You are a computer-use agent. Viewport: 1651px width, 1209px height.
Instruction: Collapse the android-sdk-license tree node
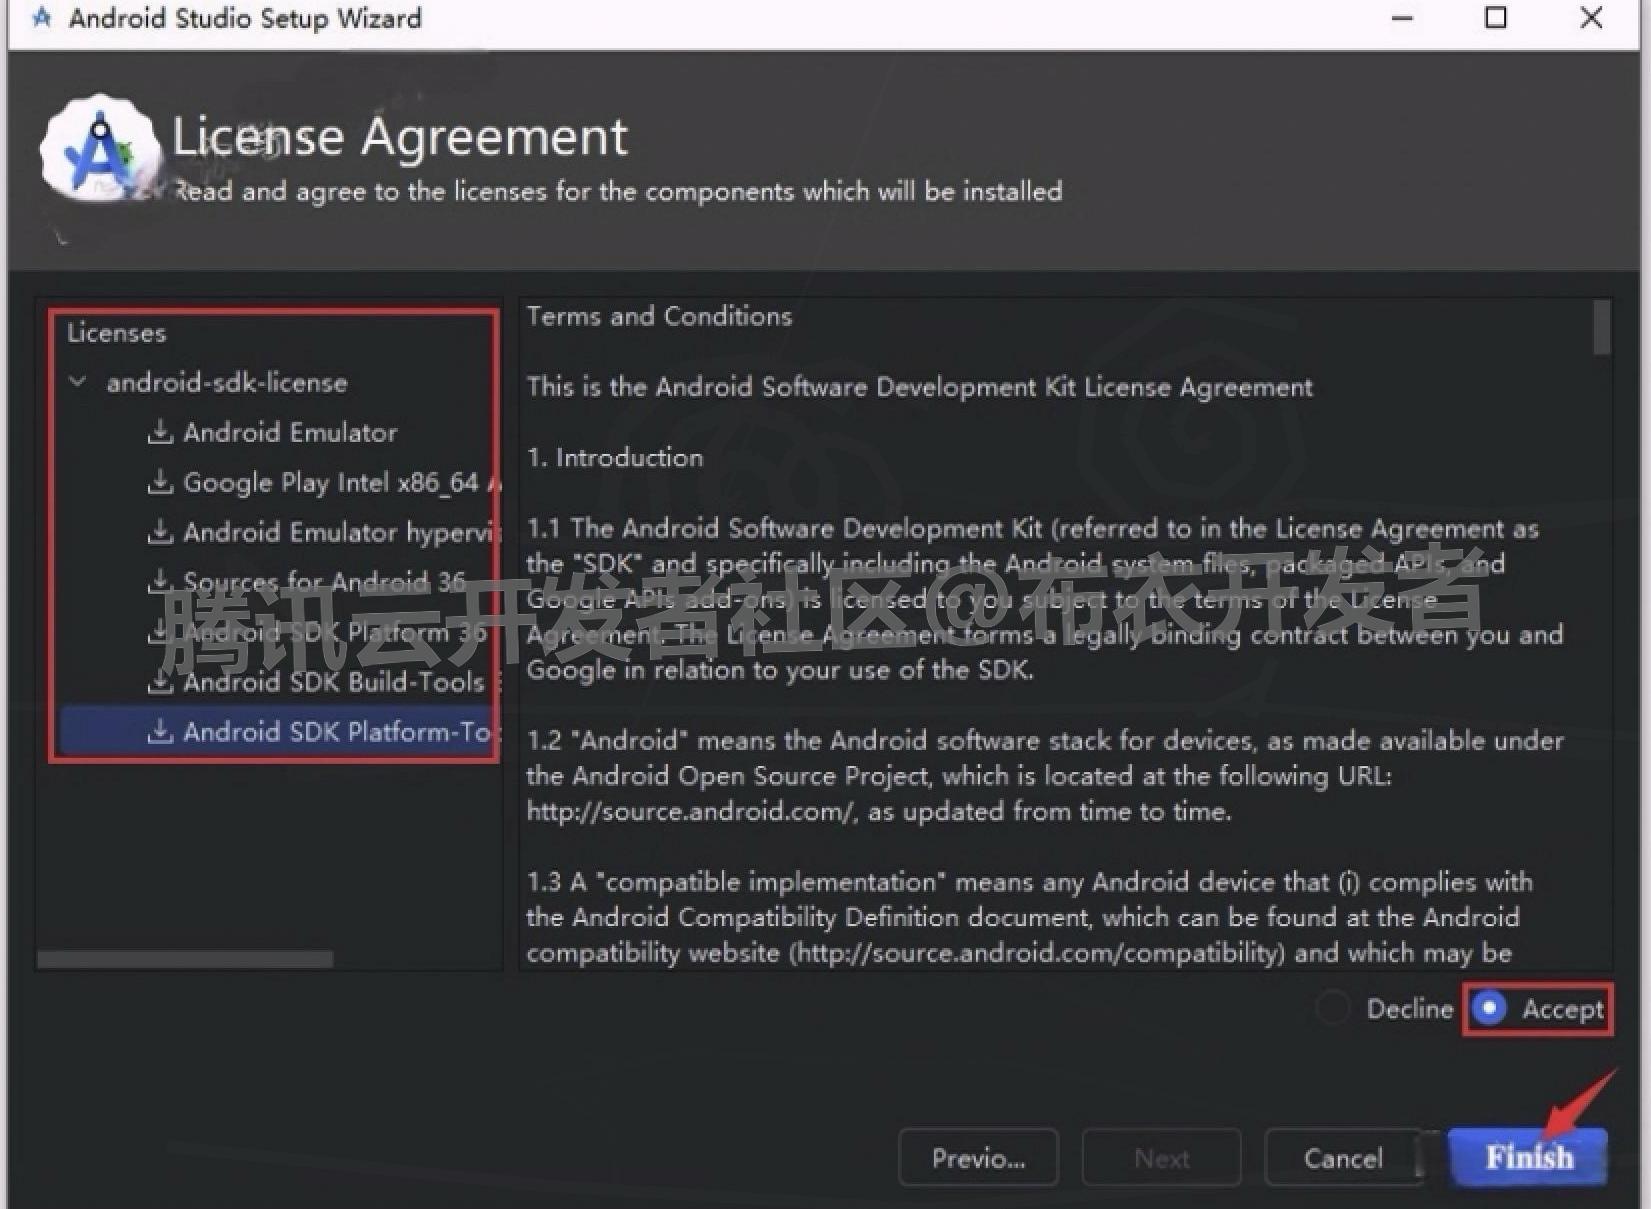(78, 382)
